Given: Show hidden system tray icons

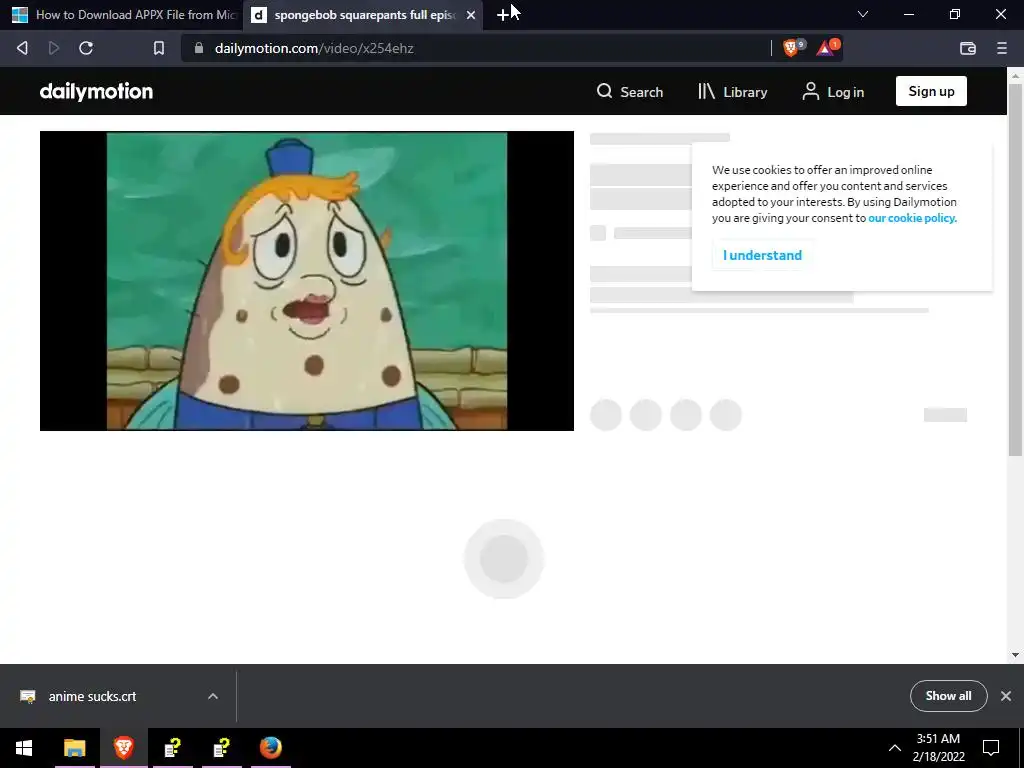Looking at the screenshot, I should (895, 748).
